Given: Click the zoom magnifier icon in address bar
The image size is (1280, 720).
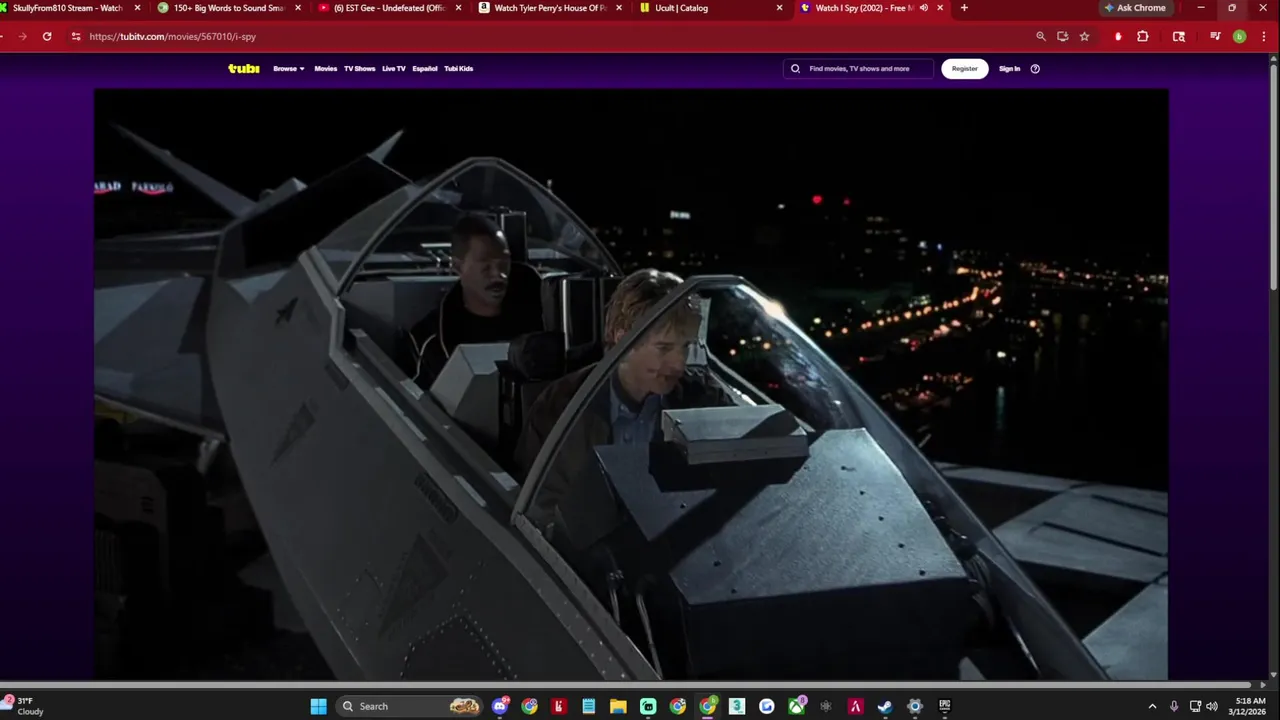Looking at the screenshot, I should point(1040,36).
